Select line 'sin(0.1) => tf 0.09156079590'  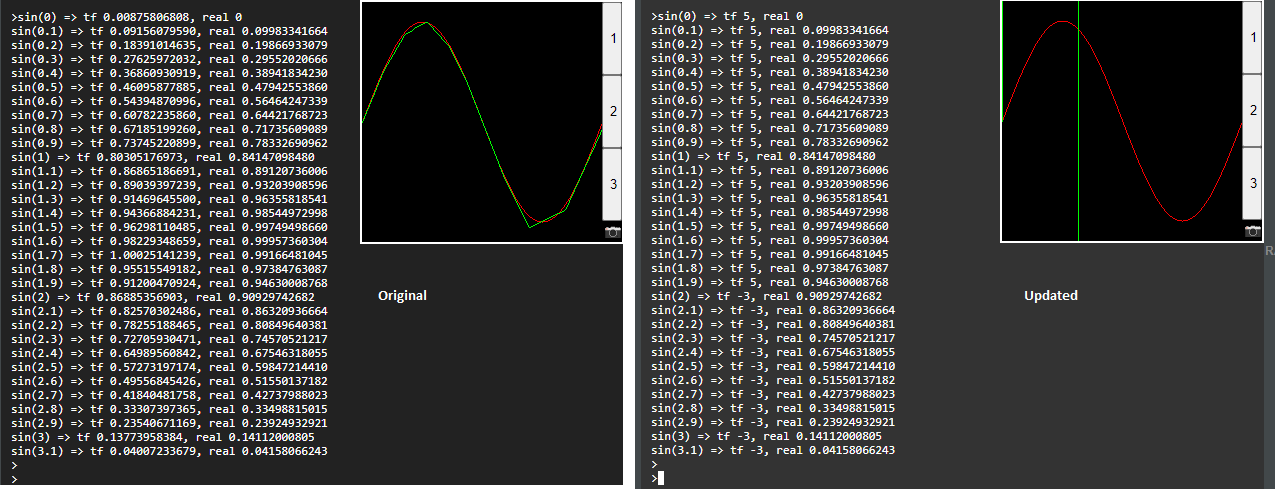[170, 31]
